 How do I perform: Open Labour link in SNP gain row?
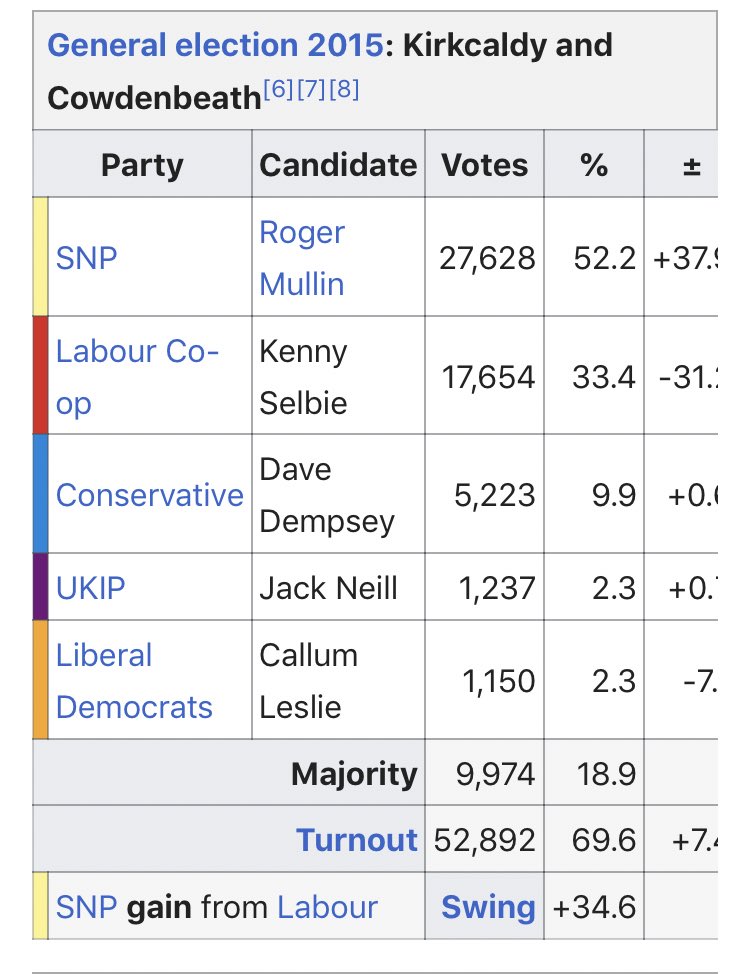[327, 907]
